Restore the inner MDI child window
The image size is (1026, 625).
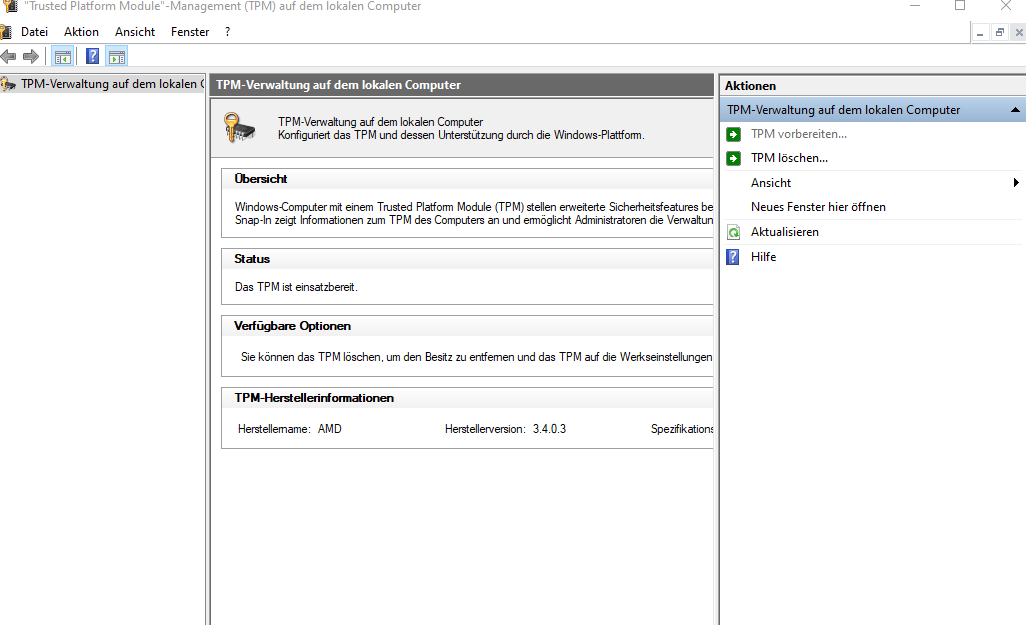(x=999, y=33)
